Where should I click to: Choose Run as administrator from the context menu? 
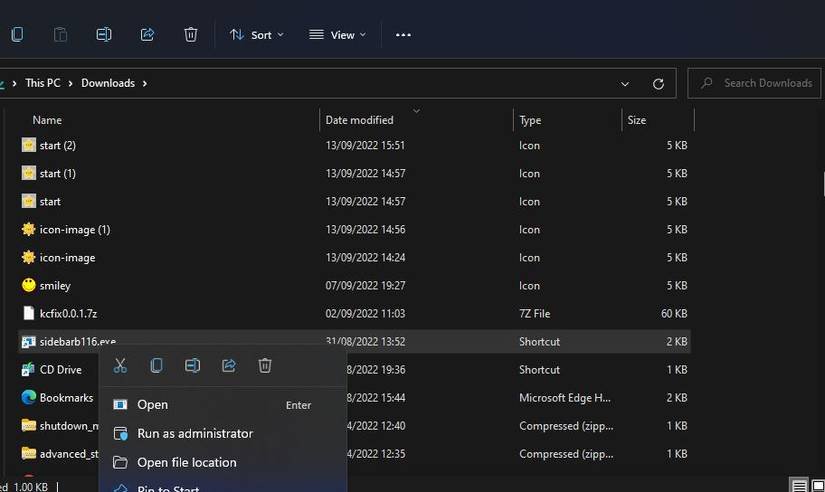coord(195,434)
